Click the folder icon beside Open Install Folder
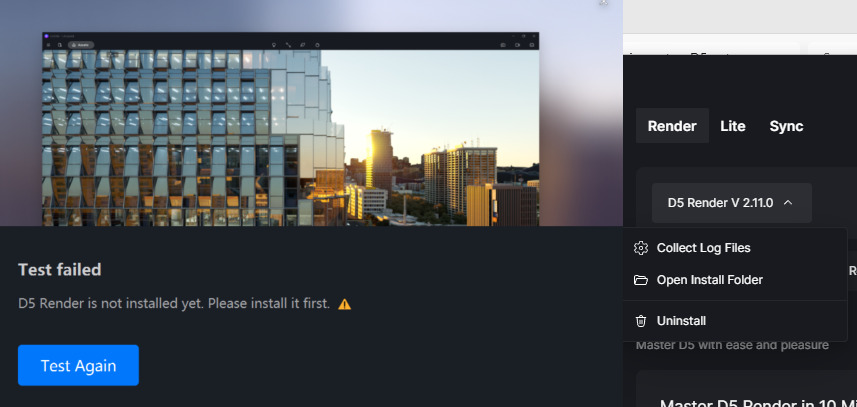The height and width of the screenshot is (407, 857). click(641, 280)
